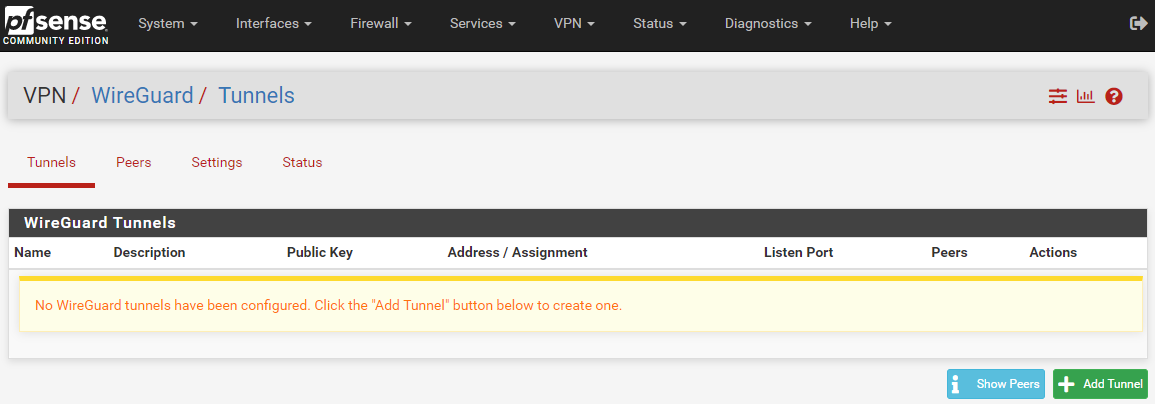Click the logout icon in the navbar
Image resolution: width=1155 pixels, height=404 pixels.
[1138, 24]
